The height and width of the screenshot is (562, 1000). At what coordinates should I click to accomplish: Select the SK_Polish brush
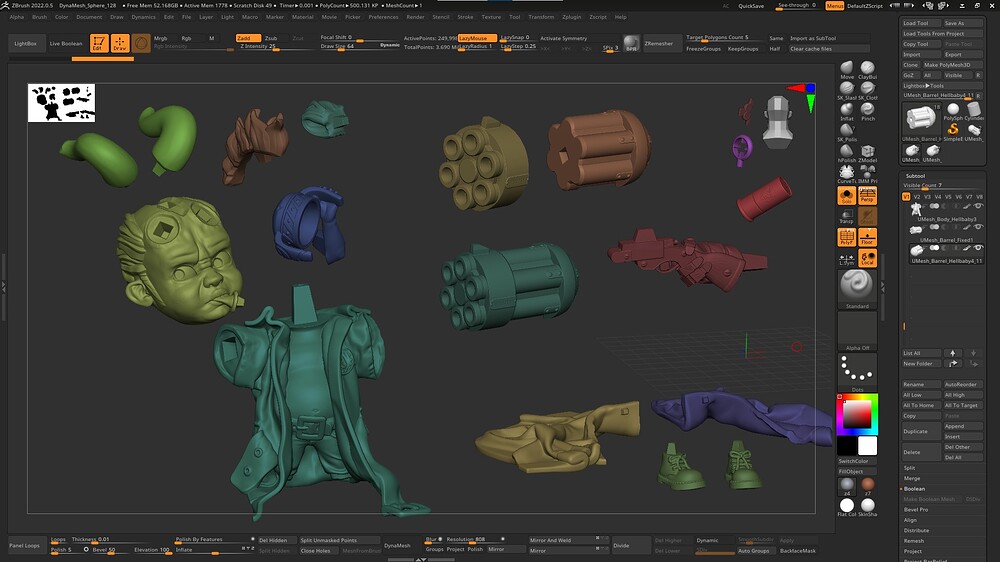coord(847,131)
